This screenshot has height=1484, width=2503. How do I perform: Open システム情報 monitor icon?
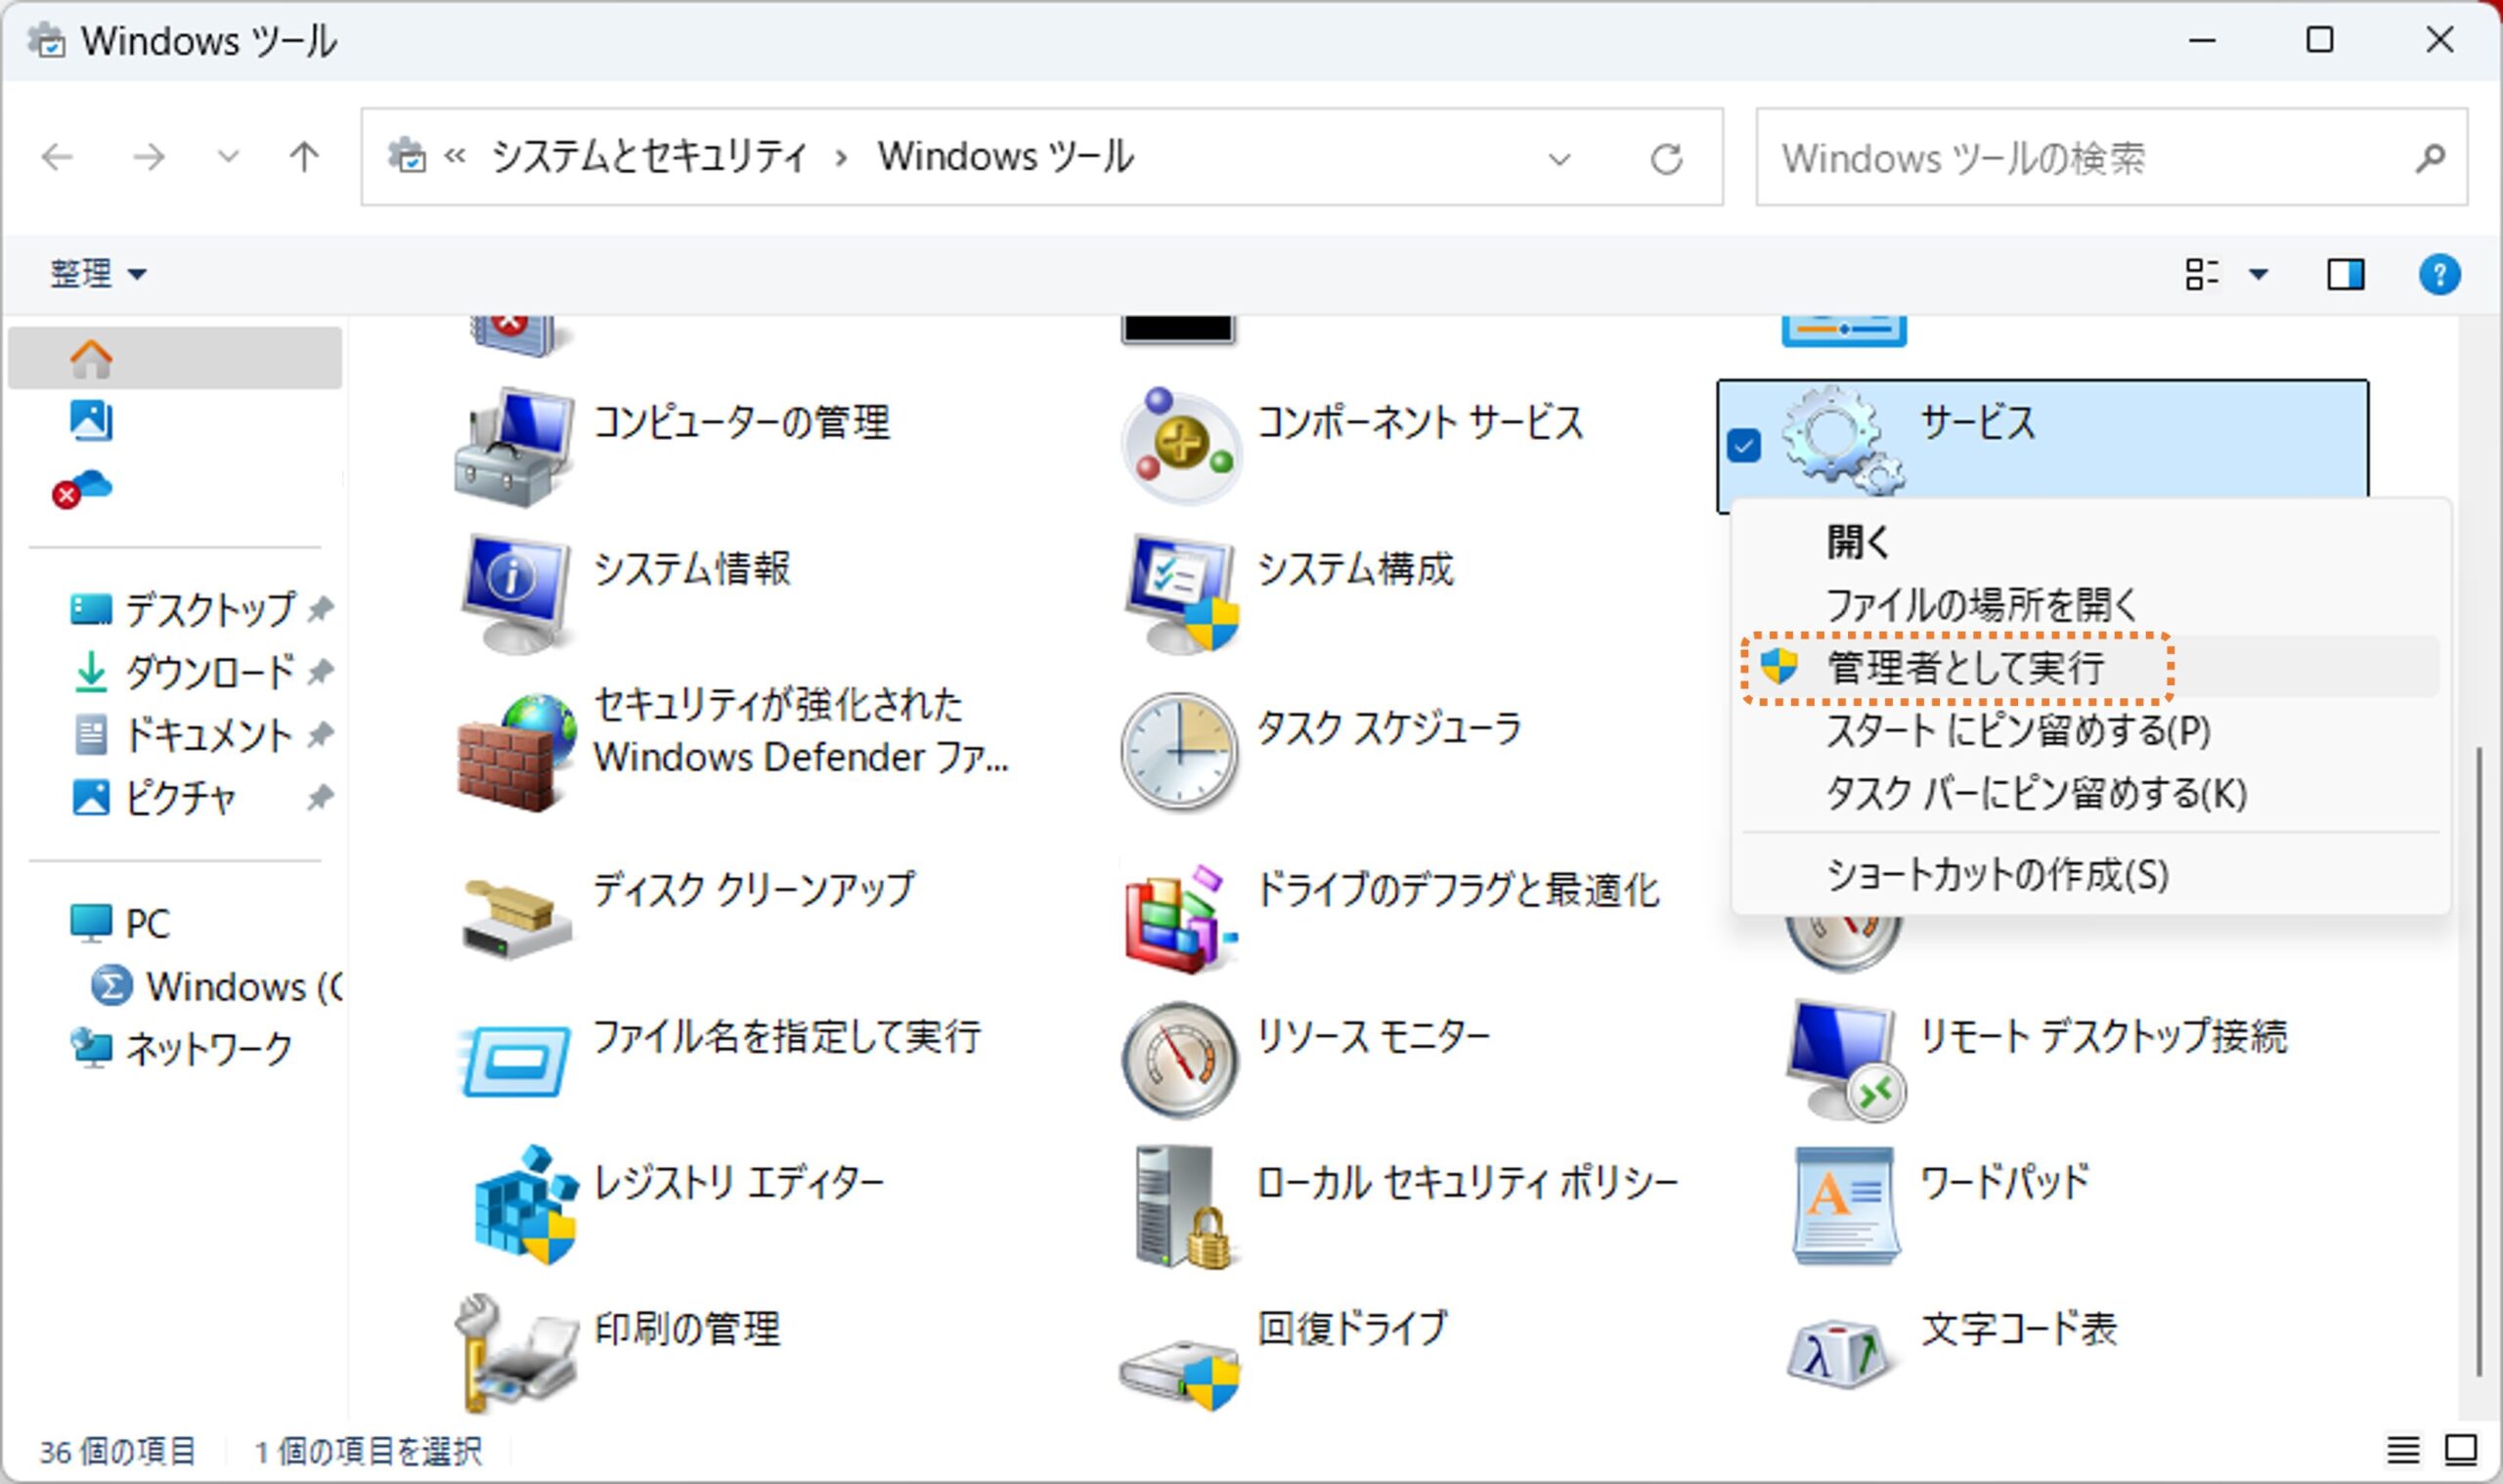514,593
